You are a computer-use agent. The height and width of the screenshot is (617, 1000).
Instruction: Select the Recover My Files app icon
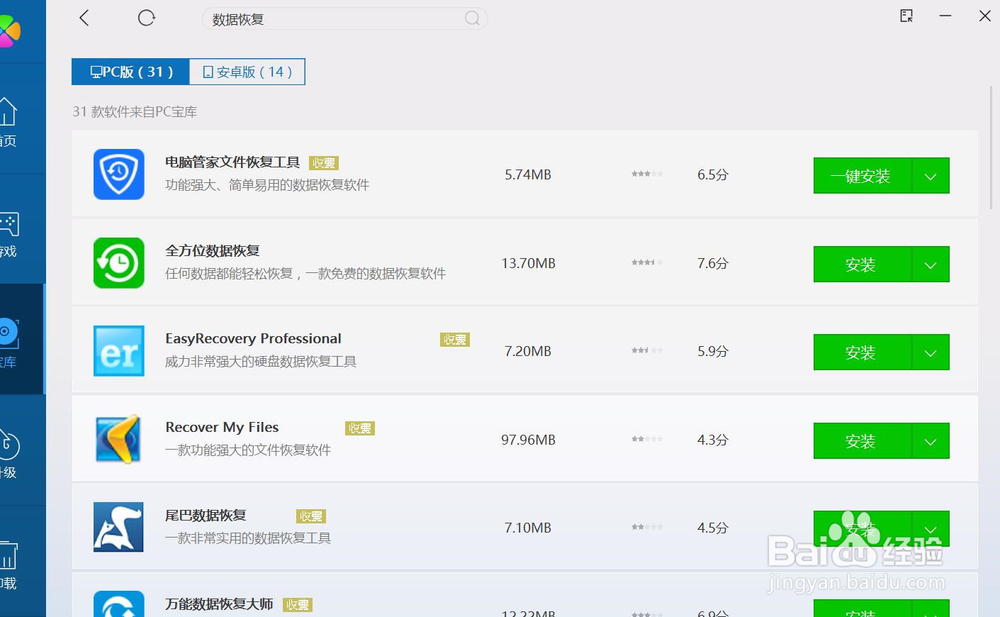(x=119, y=440)
